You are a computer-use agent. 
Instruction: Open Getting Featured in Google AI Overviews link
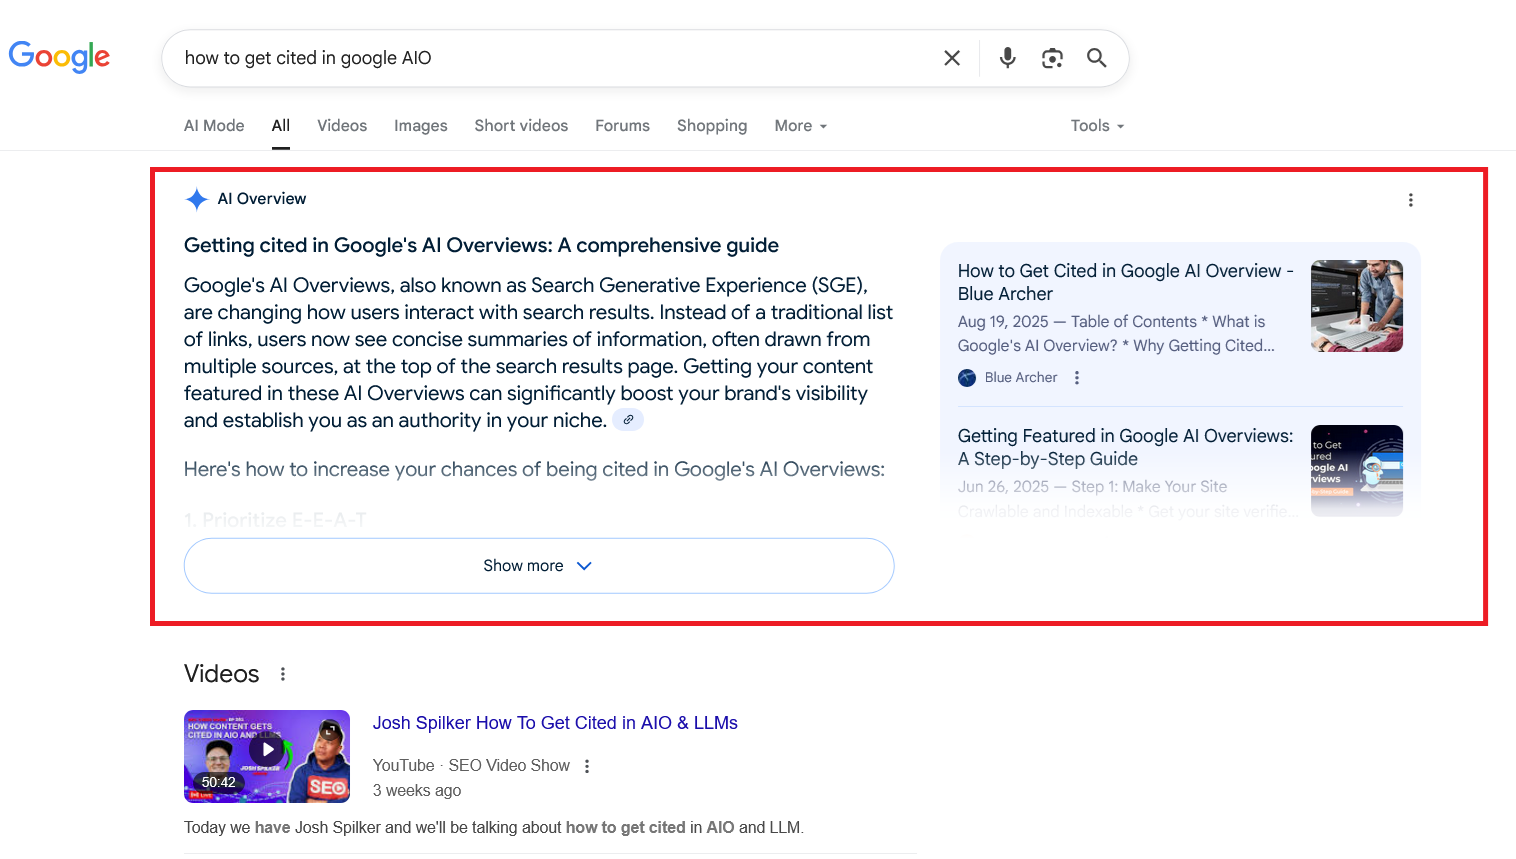(1126, 447)
